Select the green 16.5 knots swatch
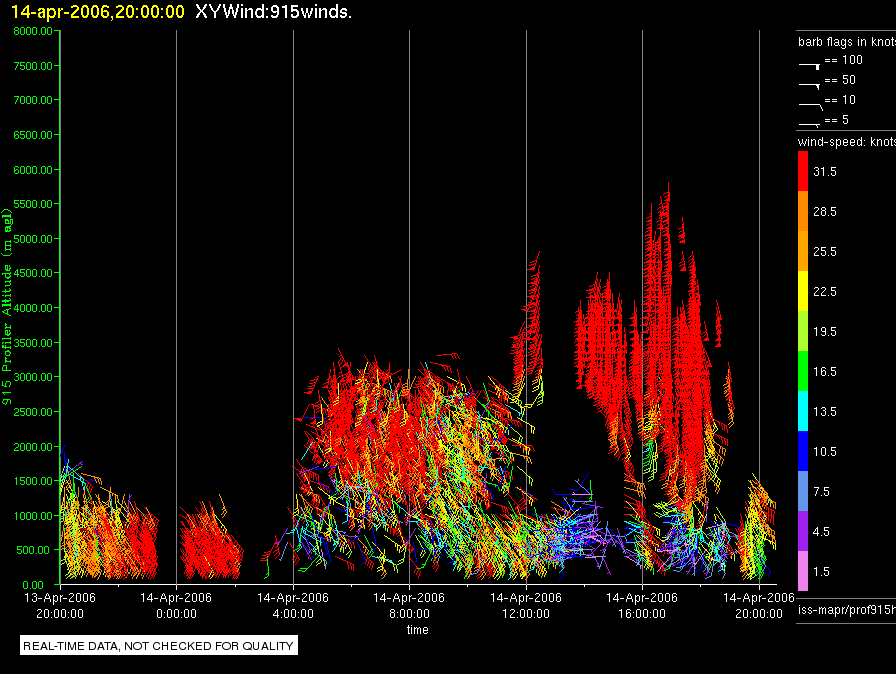 pyautogui.click(x=803, y=371)
